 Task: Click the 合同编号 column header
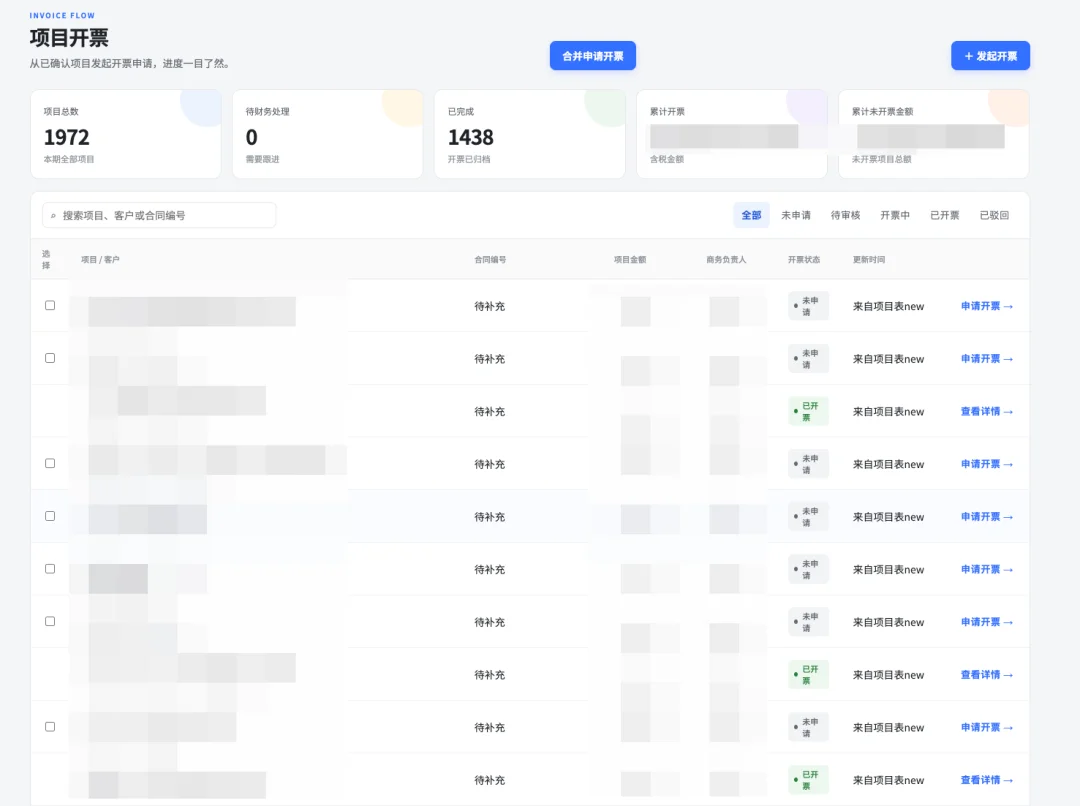click(490, 260)
